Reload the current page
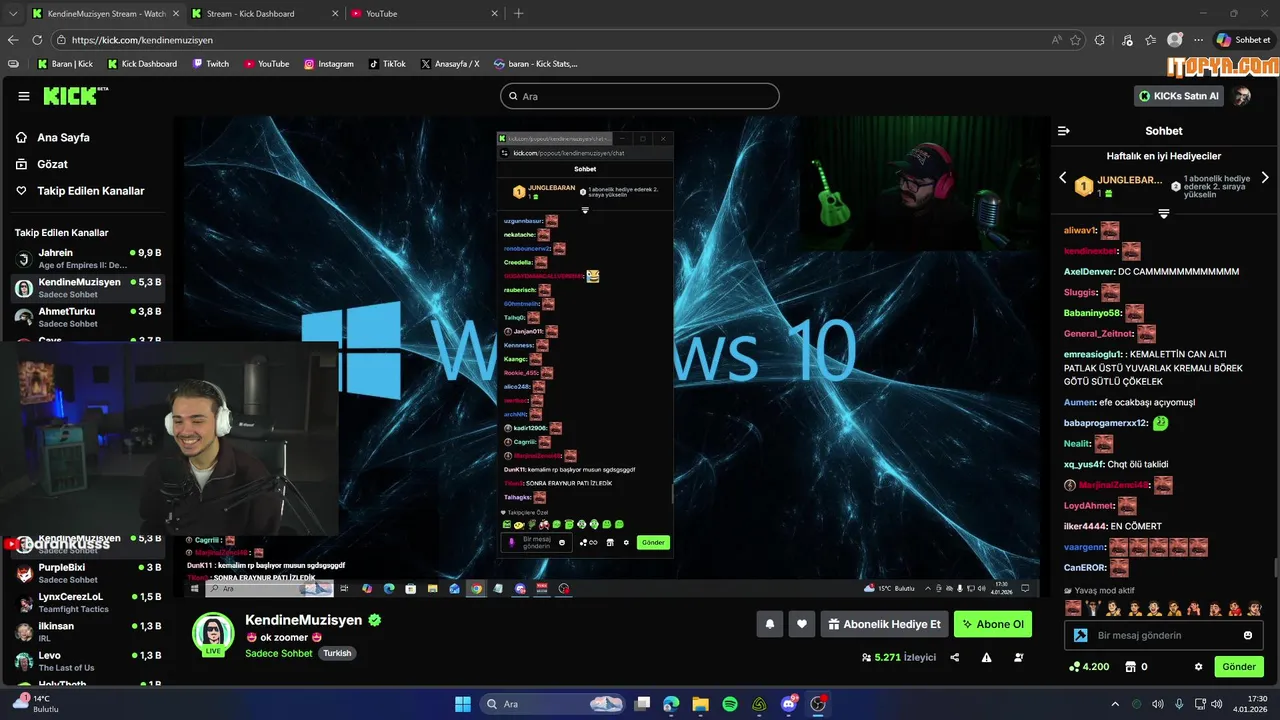The width and height of the screenshot is (1280, 720). click(37, 40)
